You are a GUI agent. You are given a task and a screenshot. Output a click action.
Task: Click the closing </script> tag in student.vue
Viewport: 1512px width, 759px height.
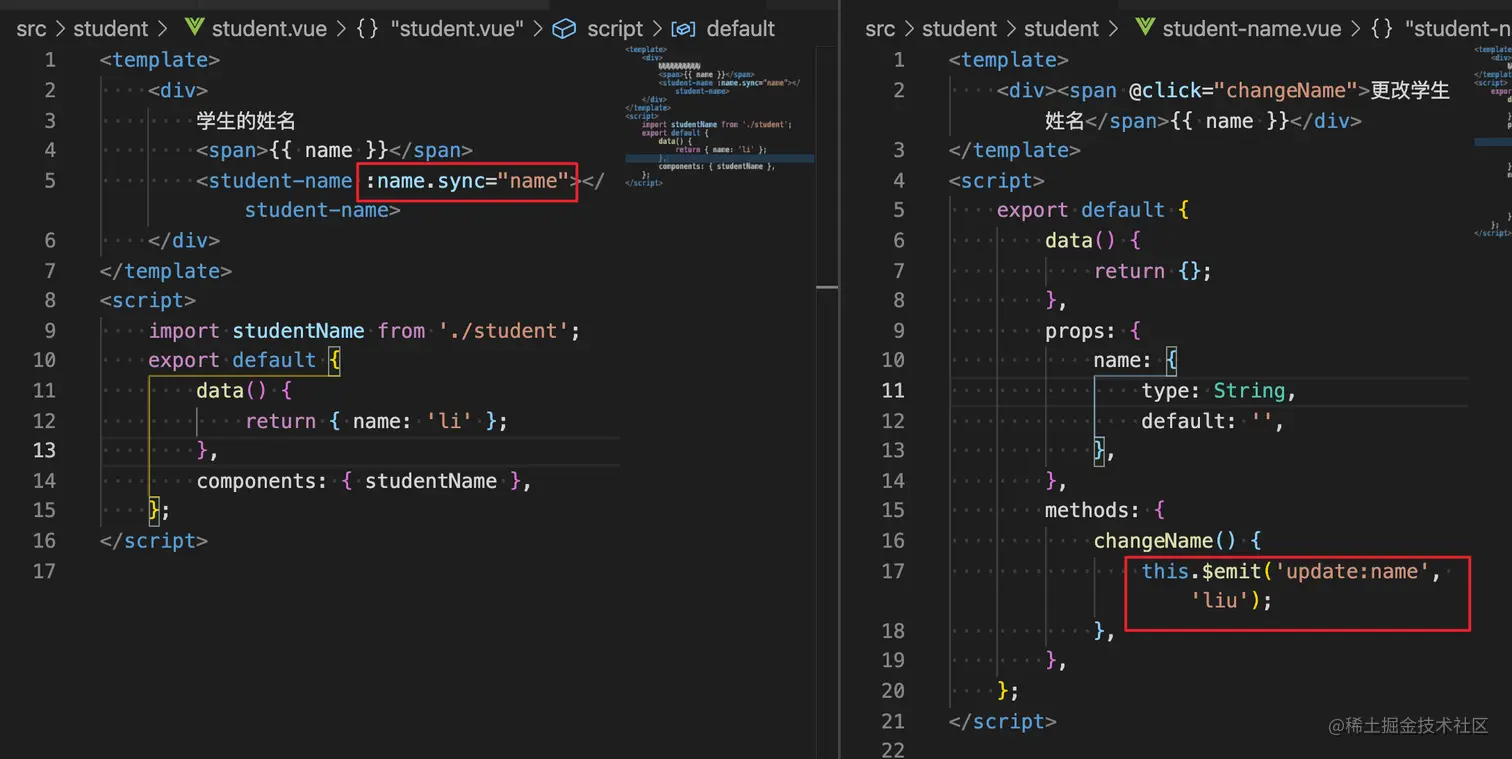tap(154, 541)
